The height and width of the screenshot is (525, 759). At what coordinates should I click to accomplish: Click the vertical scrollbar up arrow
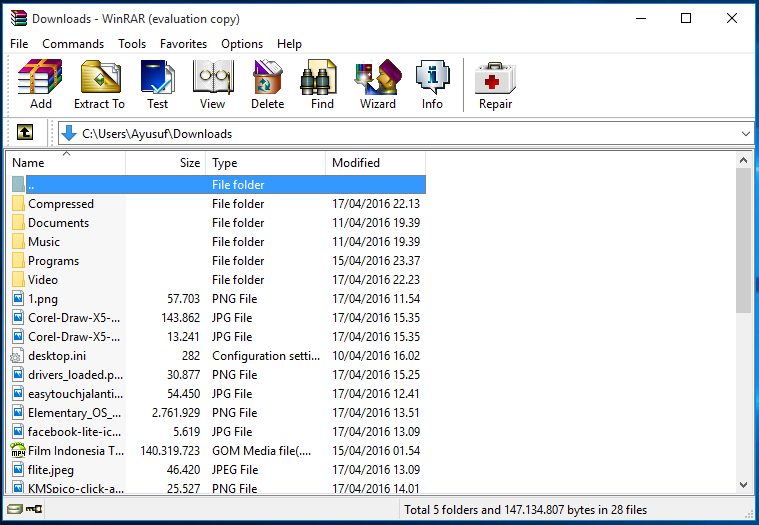click(744, 160)
